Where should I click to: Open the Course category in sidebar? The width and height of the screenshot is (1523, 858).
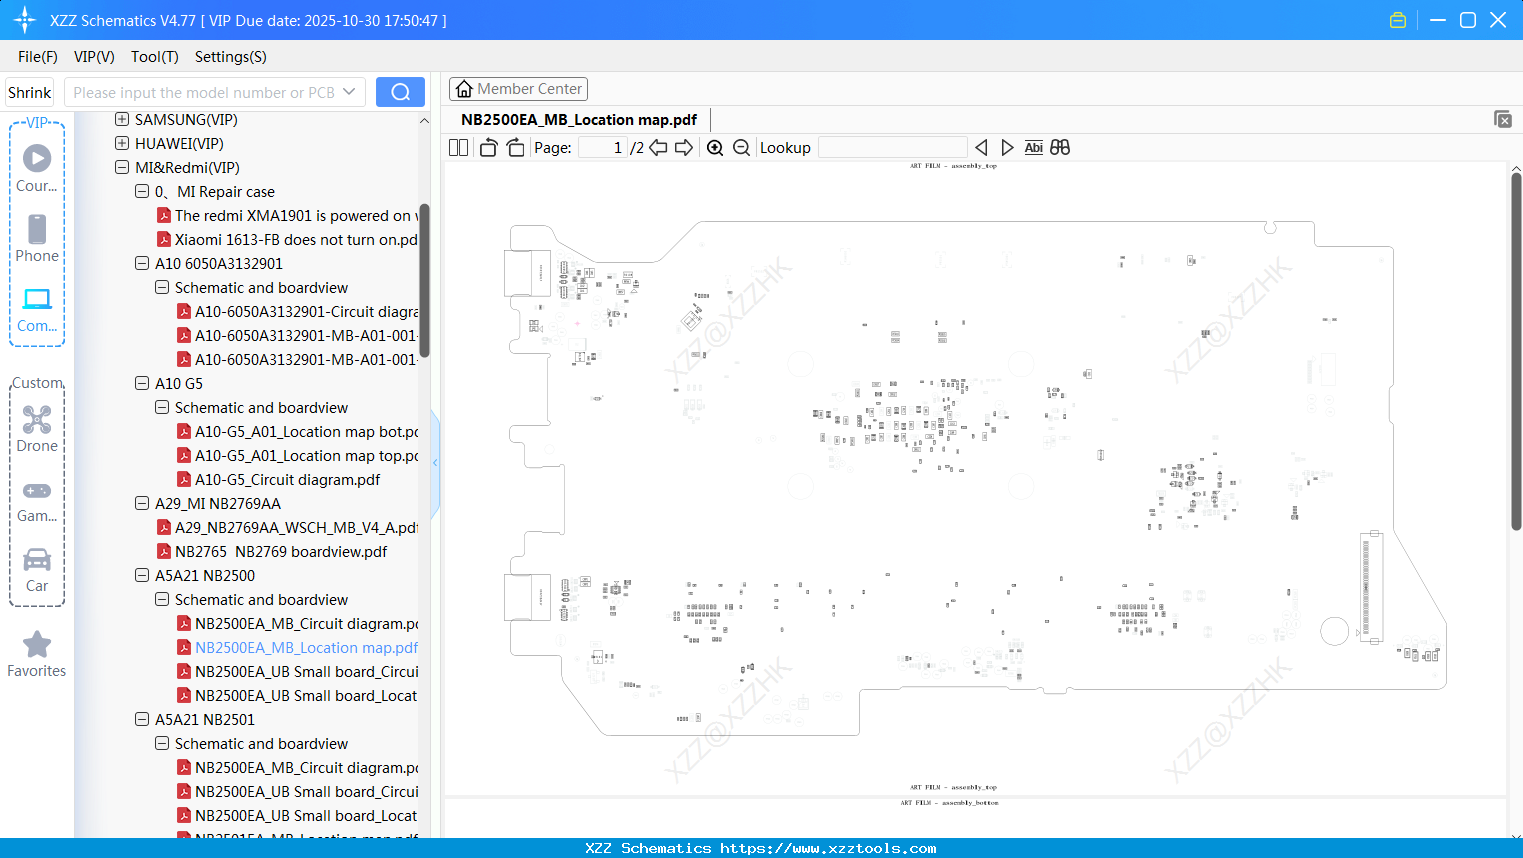(37, 168)
